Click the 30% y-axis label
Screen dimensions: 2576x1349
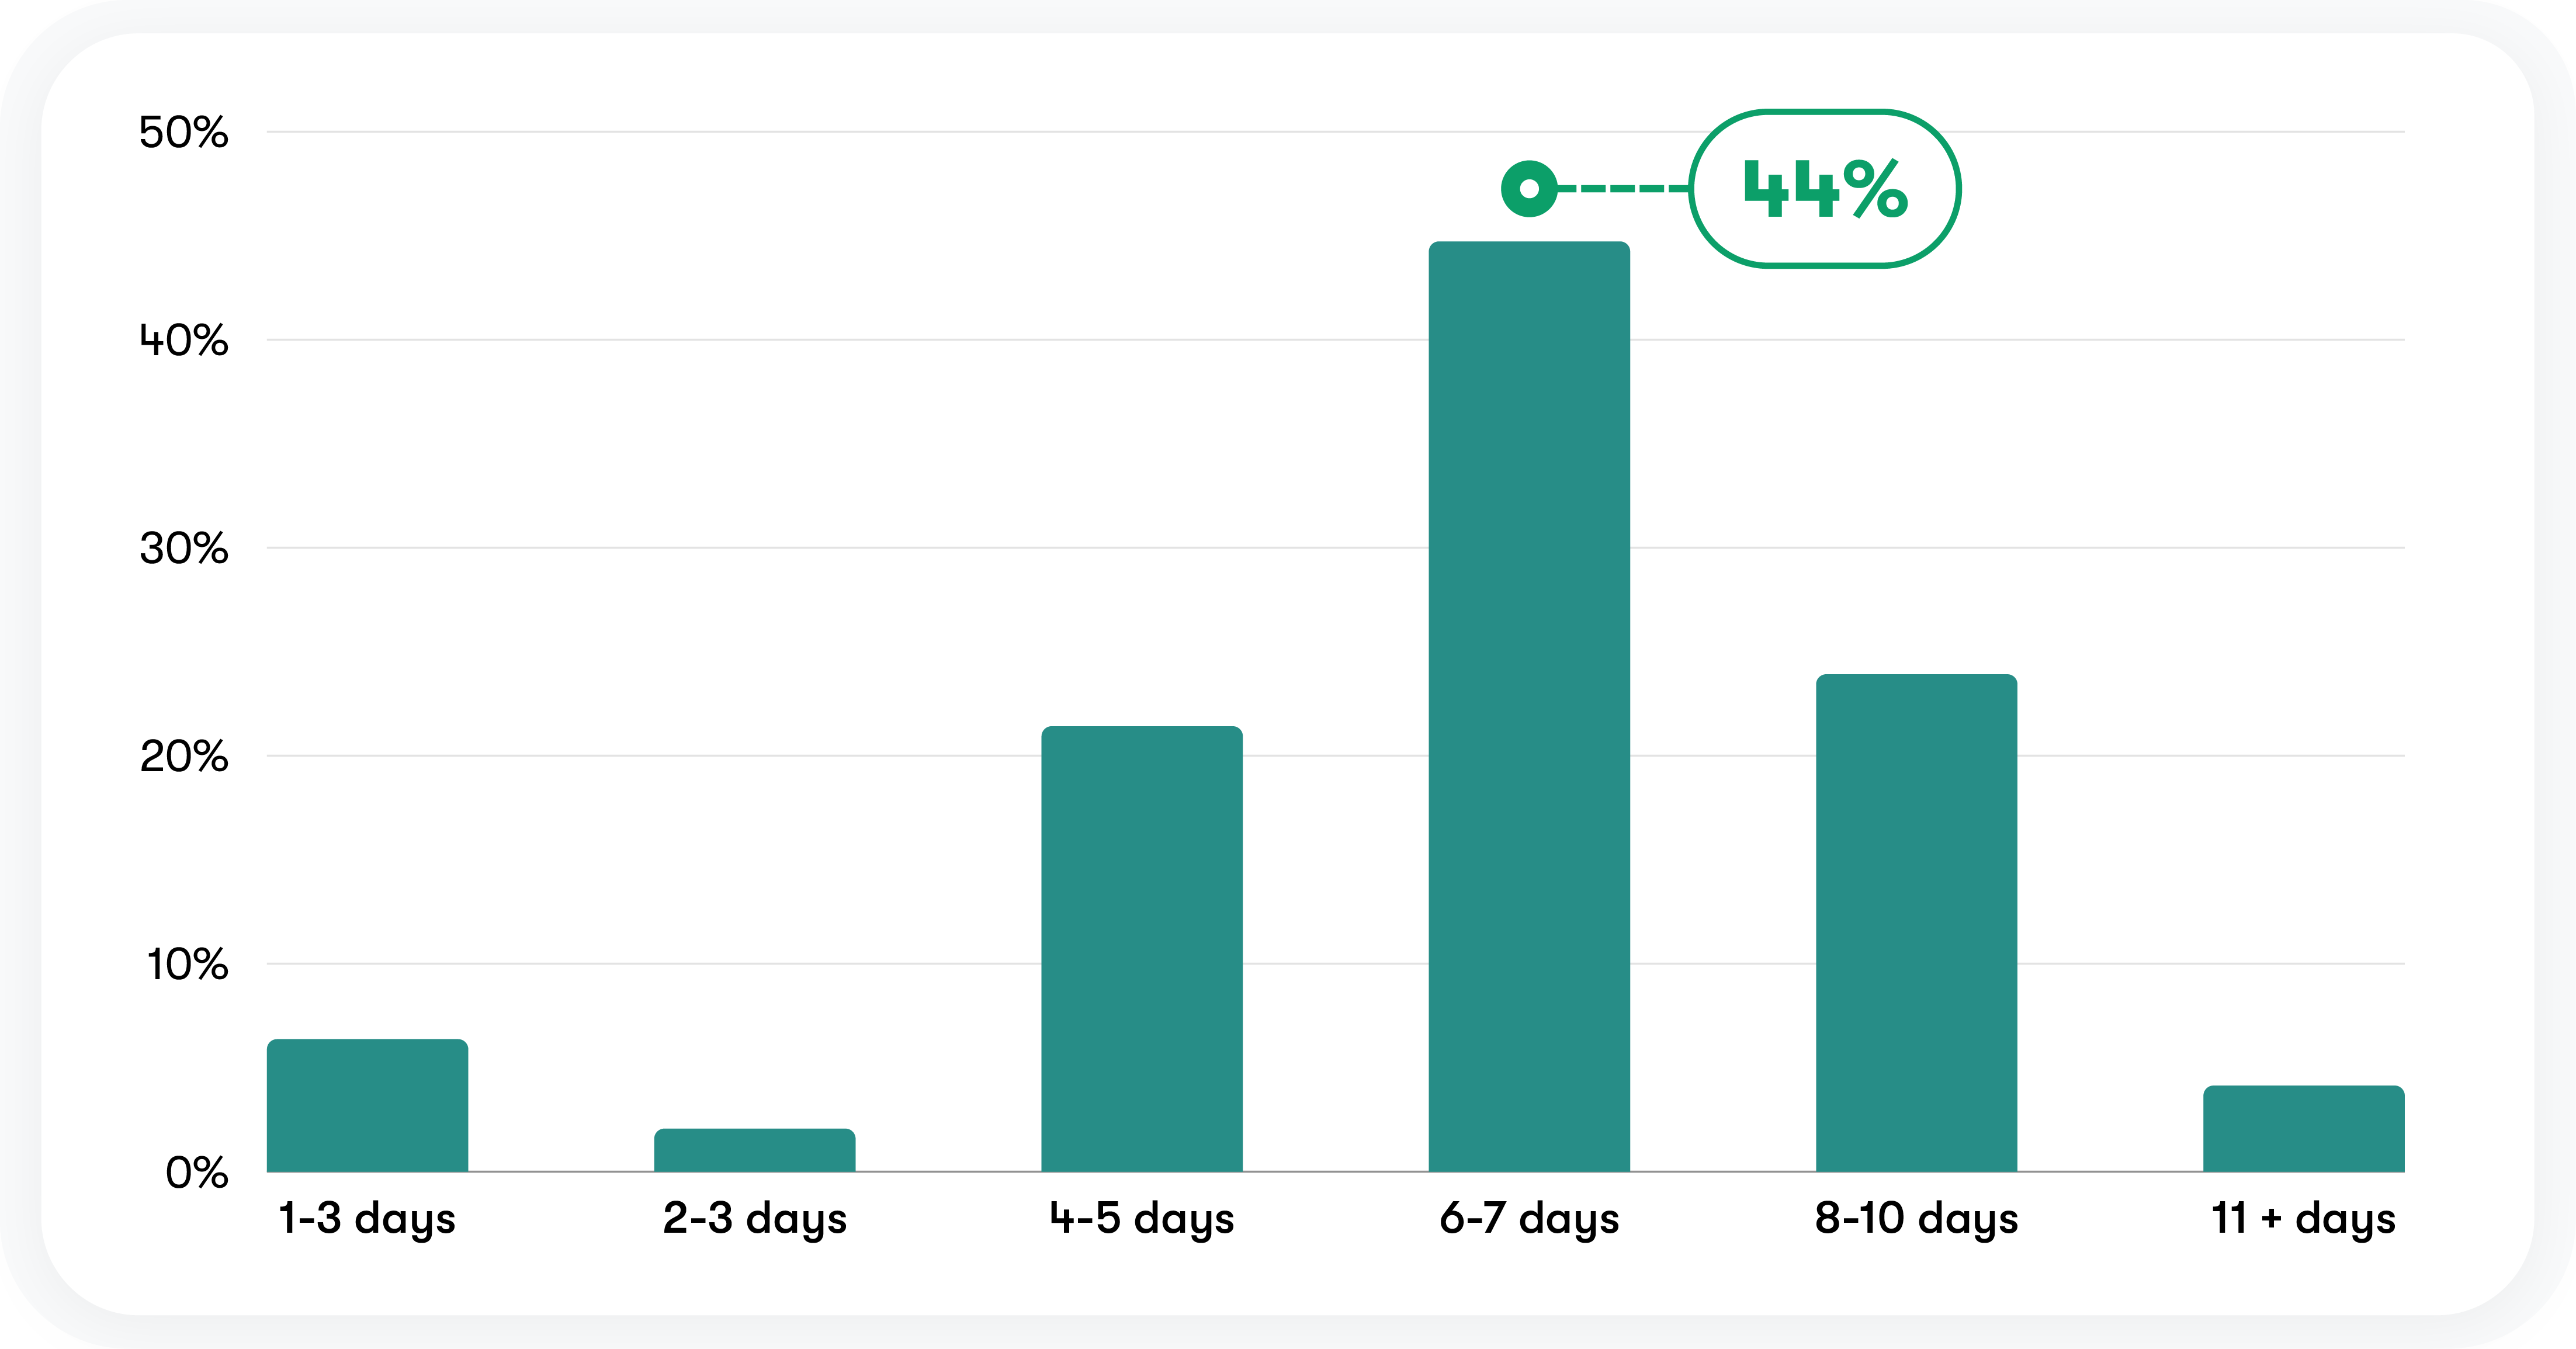point(184,548)
